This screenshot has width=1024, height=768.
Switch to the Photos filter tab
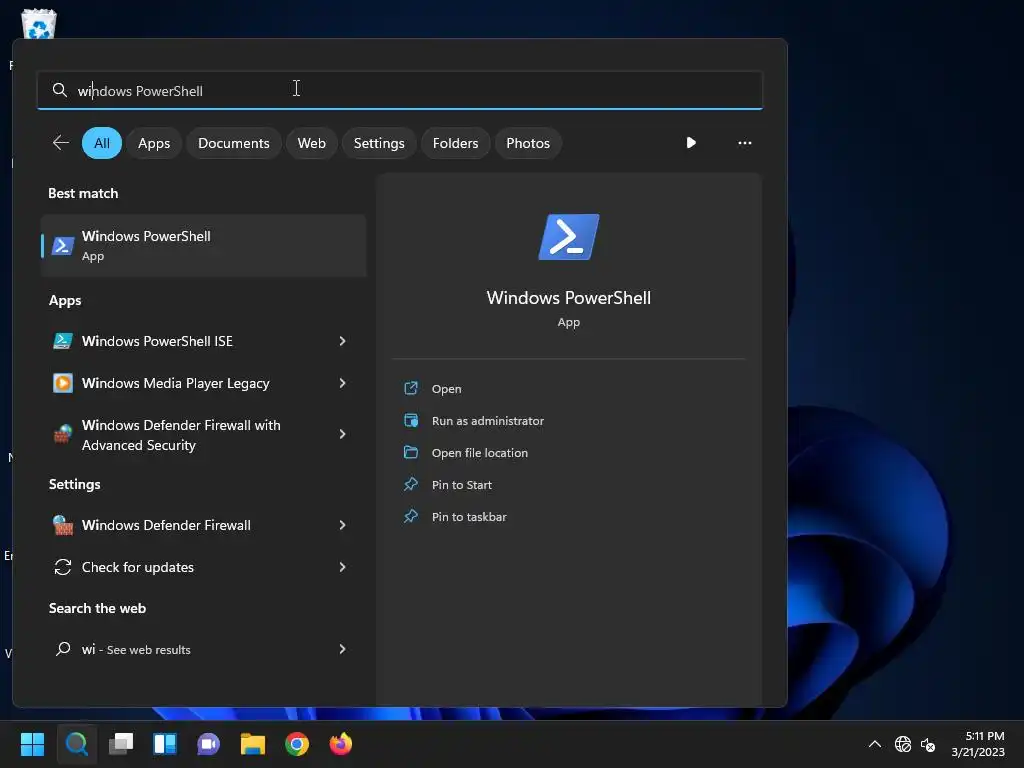528,143
